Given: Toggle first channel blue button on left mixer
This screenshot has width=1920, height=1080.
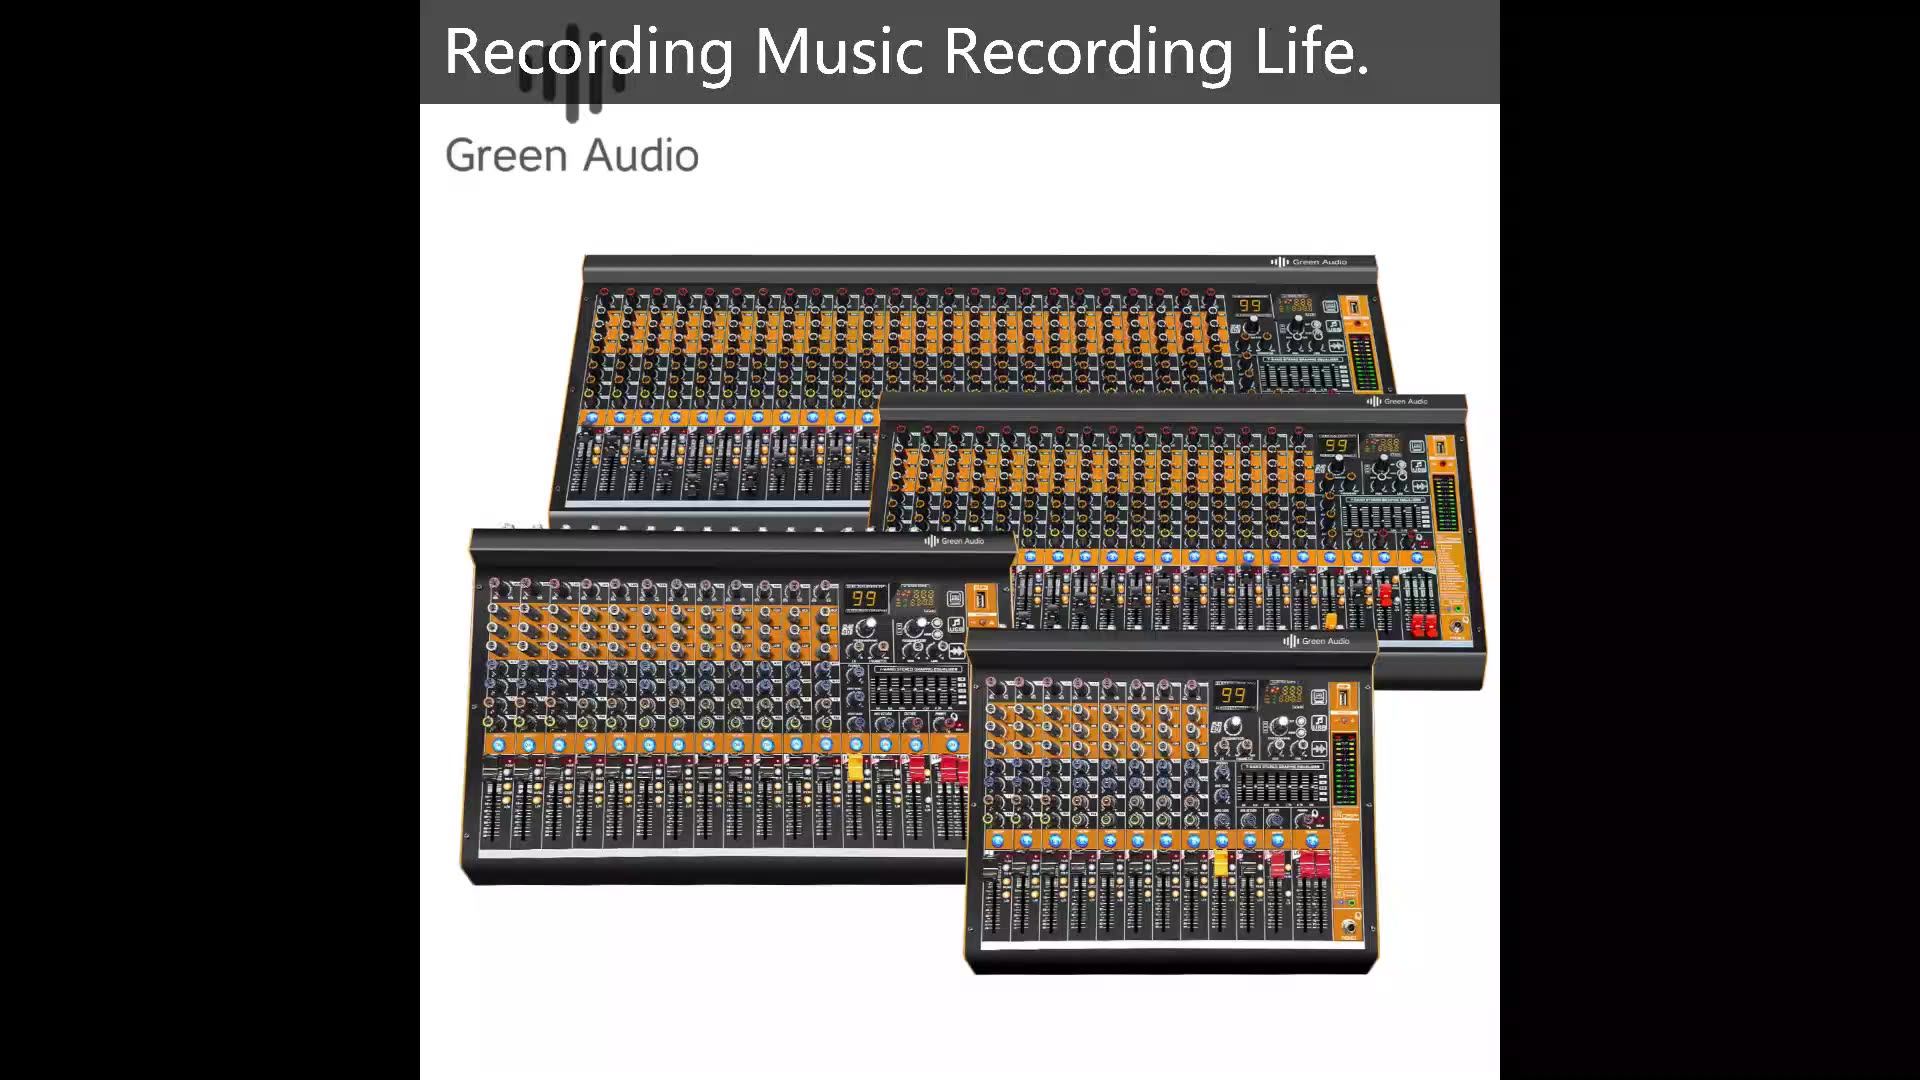Looking at the screenshot, I should 497,745.
